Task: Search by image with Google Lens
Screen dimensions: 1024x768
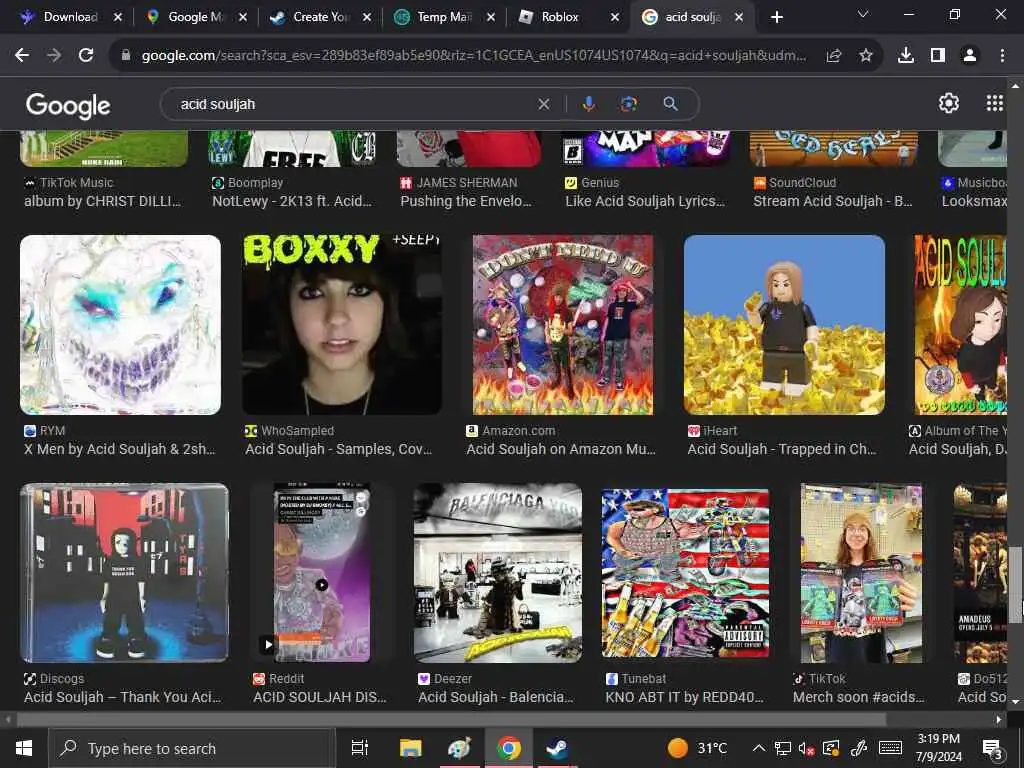Action: click(629, 104)
